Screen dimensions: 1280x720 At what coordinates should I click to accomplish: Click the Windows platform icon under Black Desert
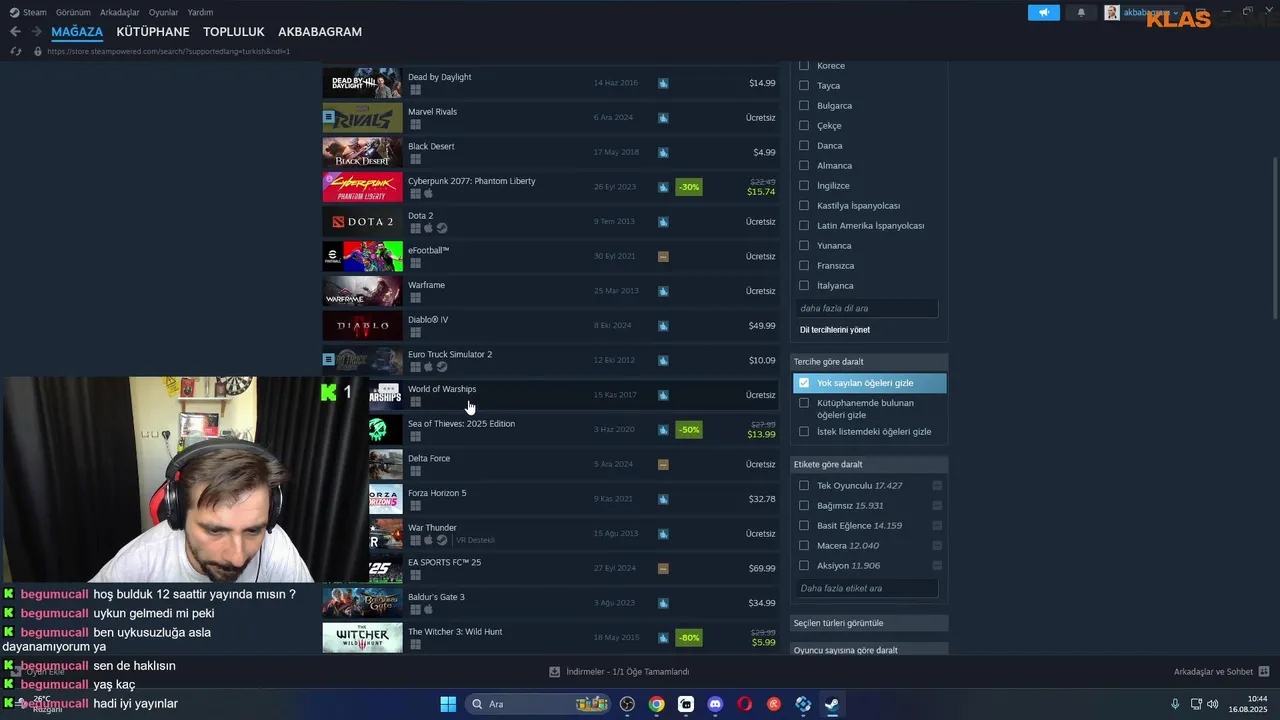[x=415, y=159]
